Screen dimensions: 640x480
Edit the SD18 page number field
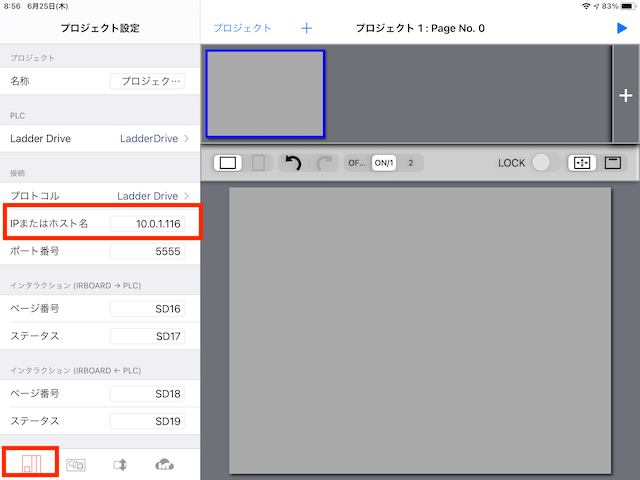(147, 393)
